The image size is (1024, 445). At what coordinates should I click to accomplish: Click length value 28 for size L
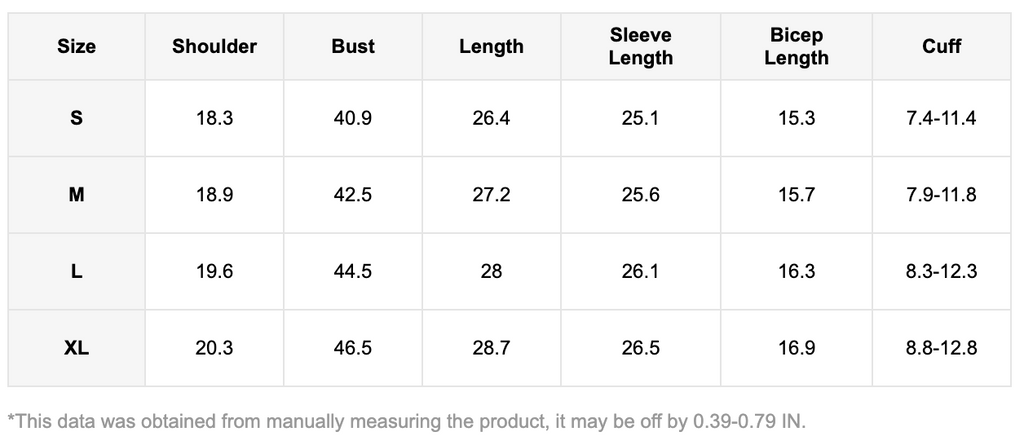click(491, 271)
